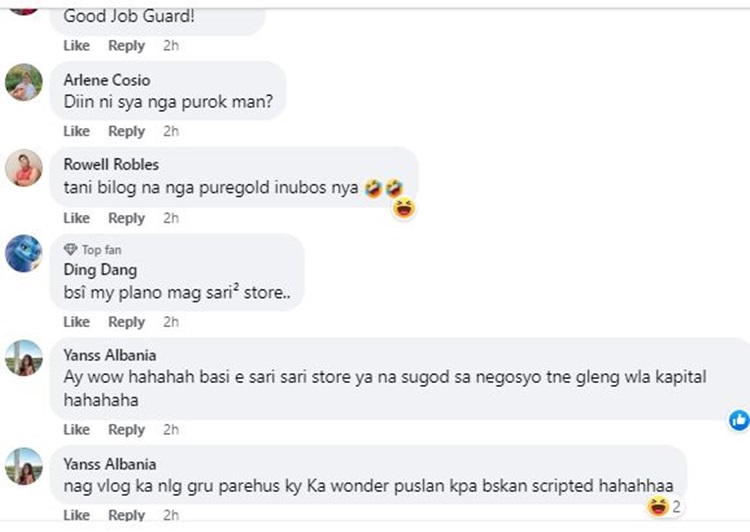Open Yanss Albania's name on the "Ay wow" comment

pyautogui.click(x=110, y=355)
